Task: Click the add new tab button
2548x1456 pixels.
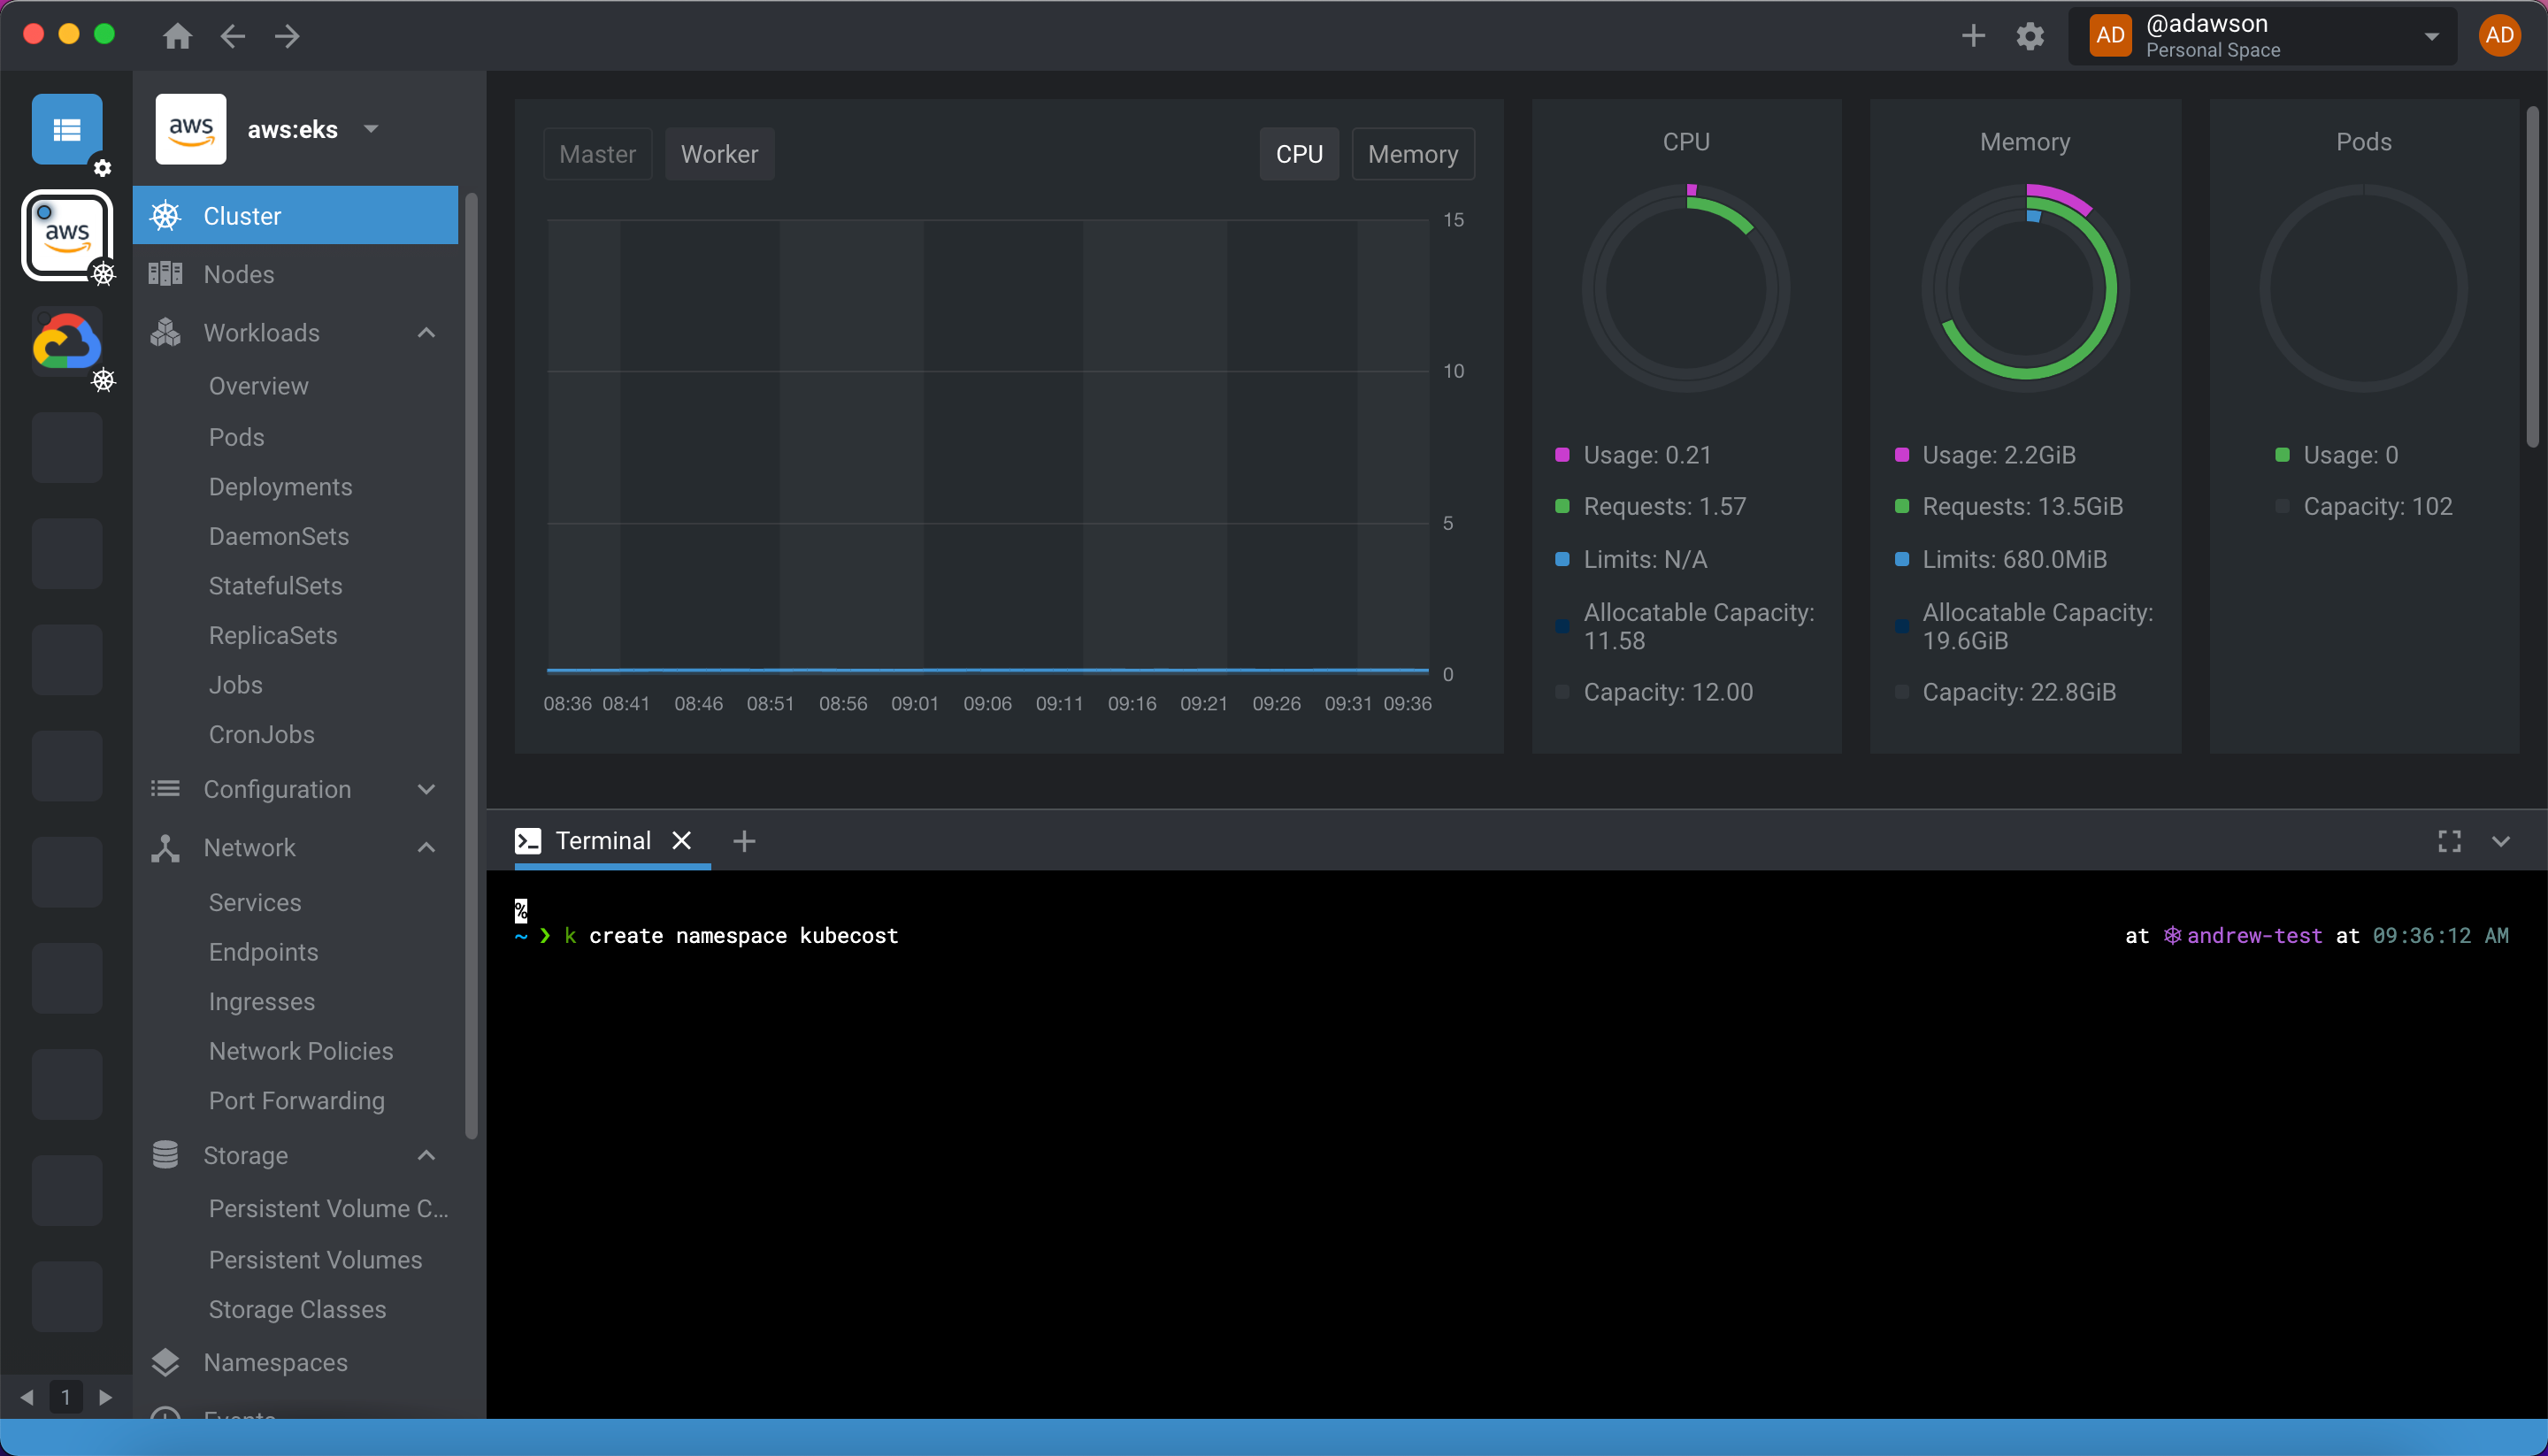Action: point(742,840)
